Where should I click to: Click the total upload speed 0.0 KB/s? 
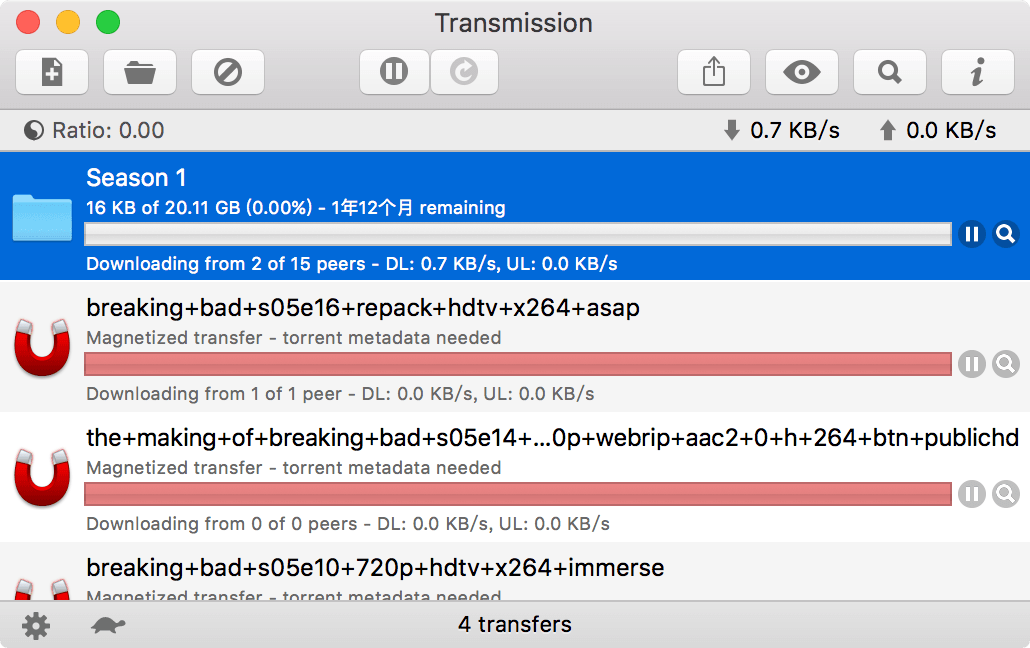(x=951, y=131)
